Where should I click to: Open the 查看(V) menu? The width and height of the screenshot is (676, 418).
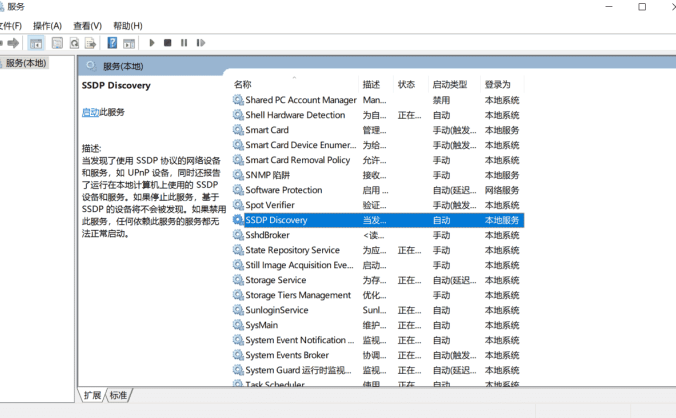pyautogui.click(x=88, y=26)
